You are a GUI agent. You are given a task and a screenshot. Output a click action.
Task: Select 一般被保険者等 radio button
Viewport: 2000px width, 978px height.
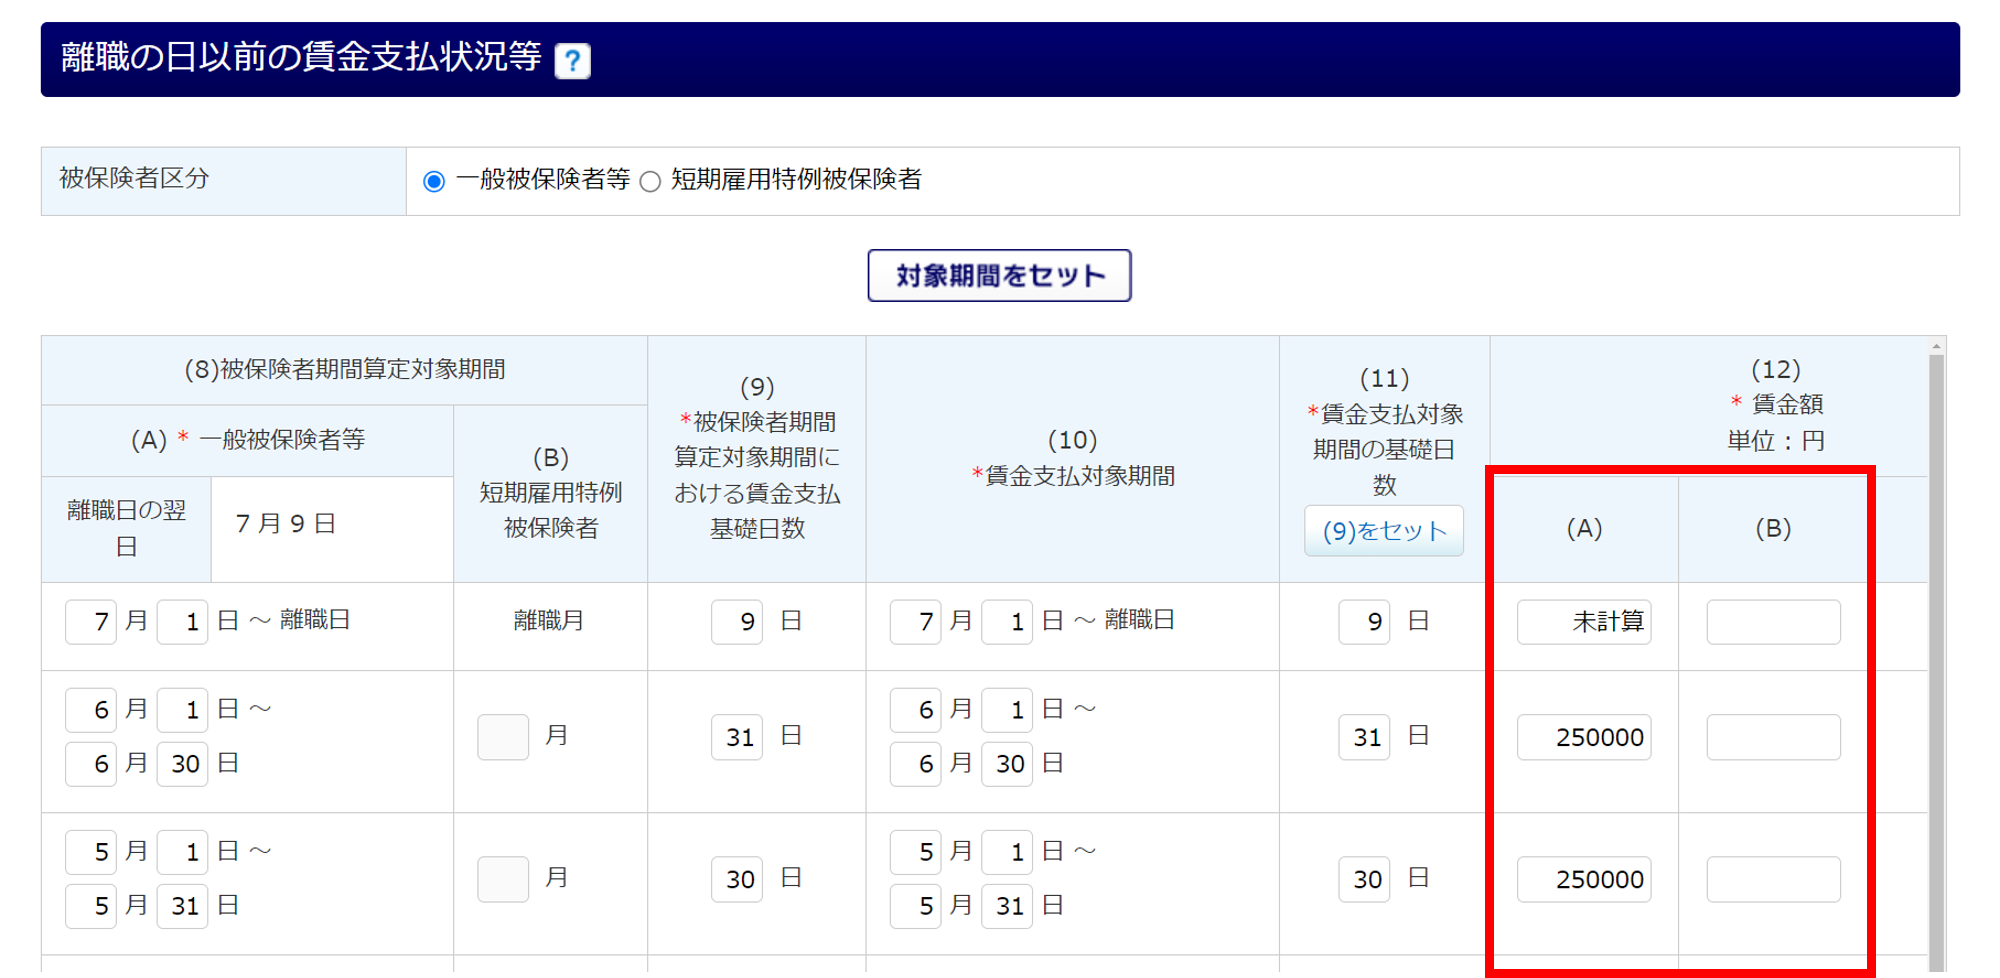pos(434,181)
